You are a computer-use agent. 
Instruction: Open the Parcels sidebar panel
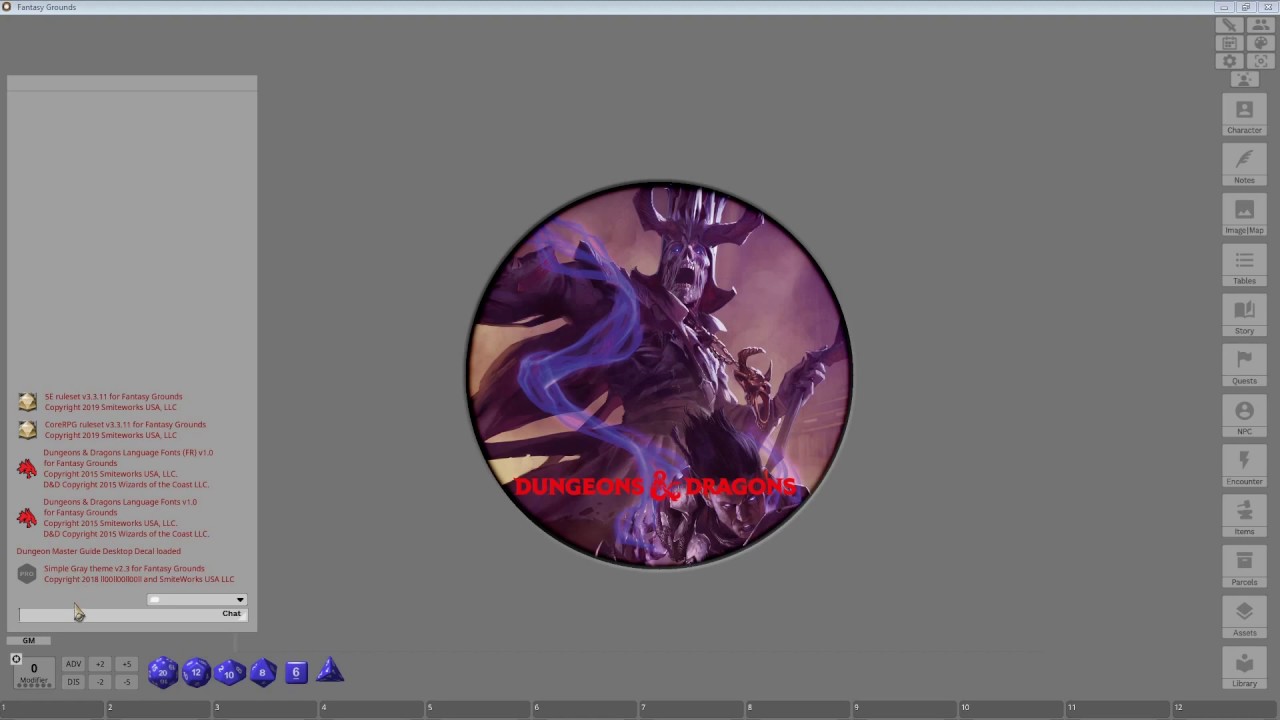[1244, 566]
